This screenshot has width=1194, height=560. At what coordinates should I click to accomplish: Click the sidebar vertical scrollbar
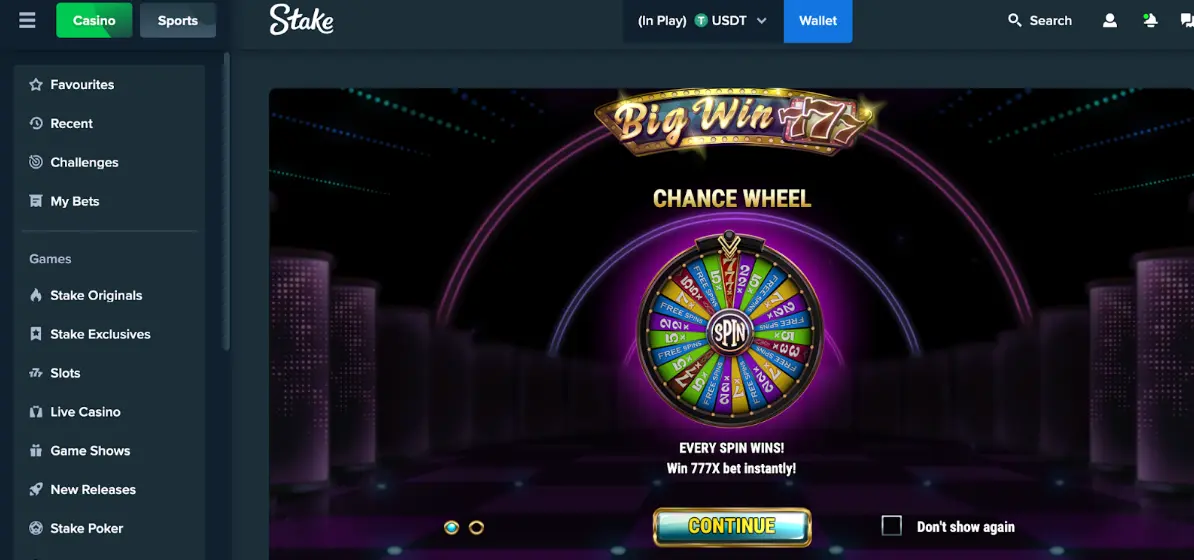pyautogui.click(x=226, y=202)
